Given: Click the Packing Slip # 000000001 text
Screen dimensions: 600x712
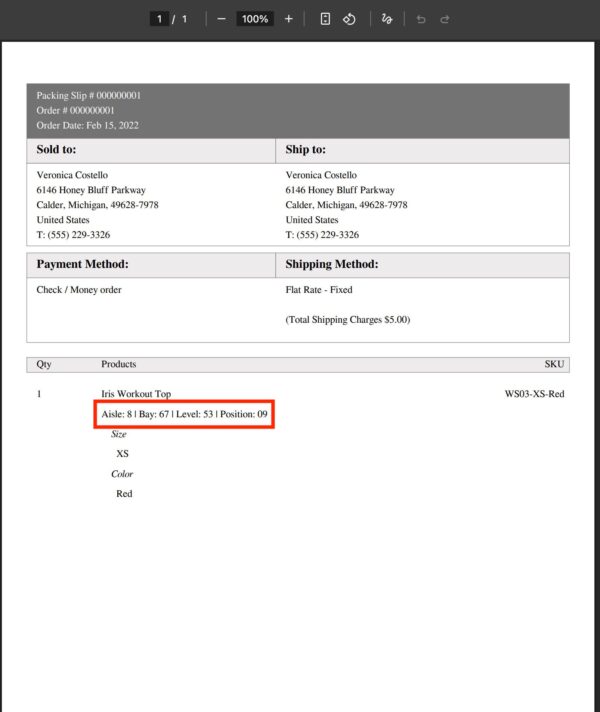Looking at the screenshot, I should [x=89, y=96].
